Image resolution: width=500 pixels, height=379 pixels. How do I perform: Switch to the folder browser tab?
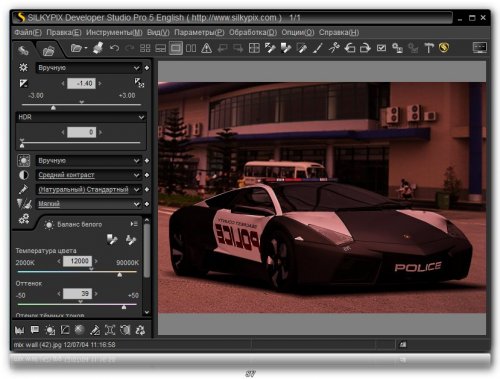click(49, 51)
